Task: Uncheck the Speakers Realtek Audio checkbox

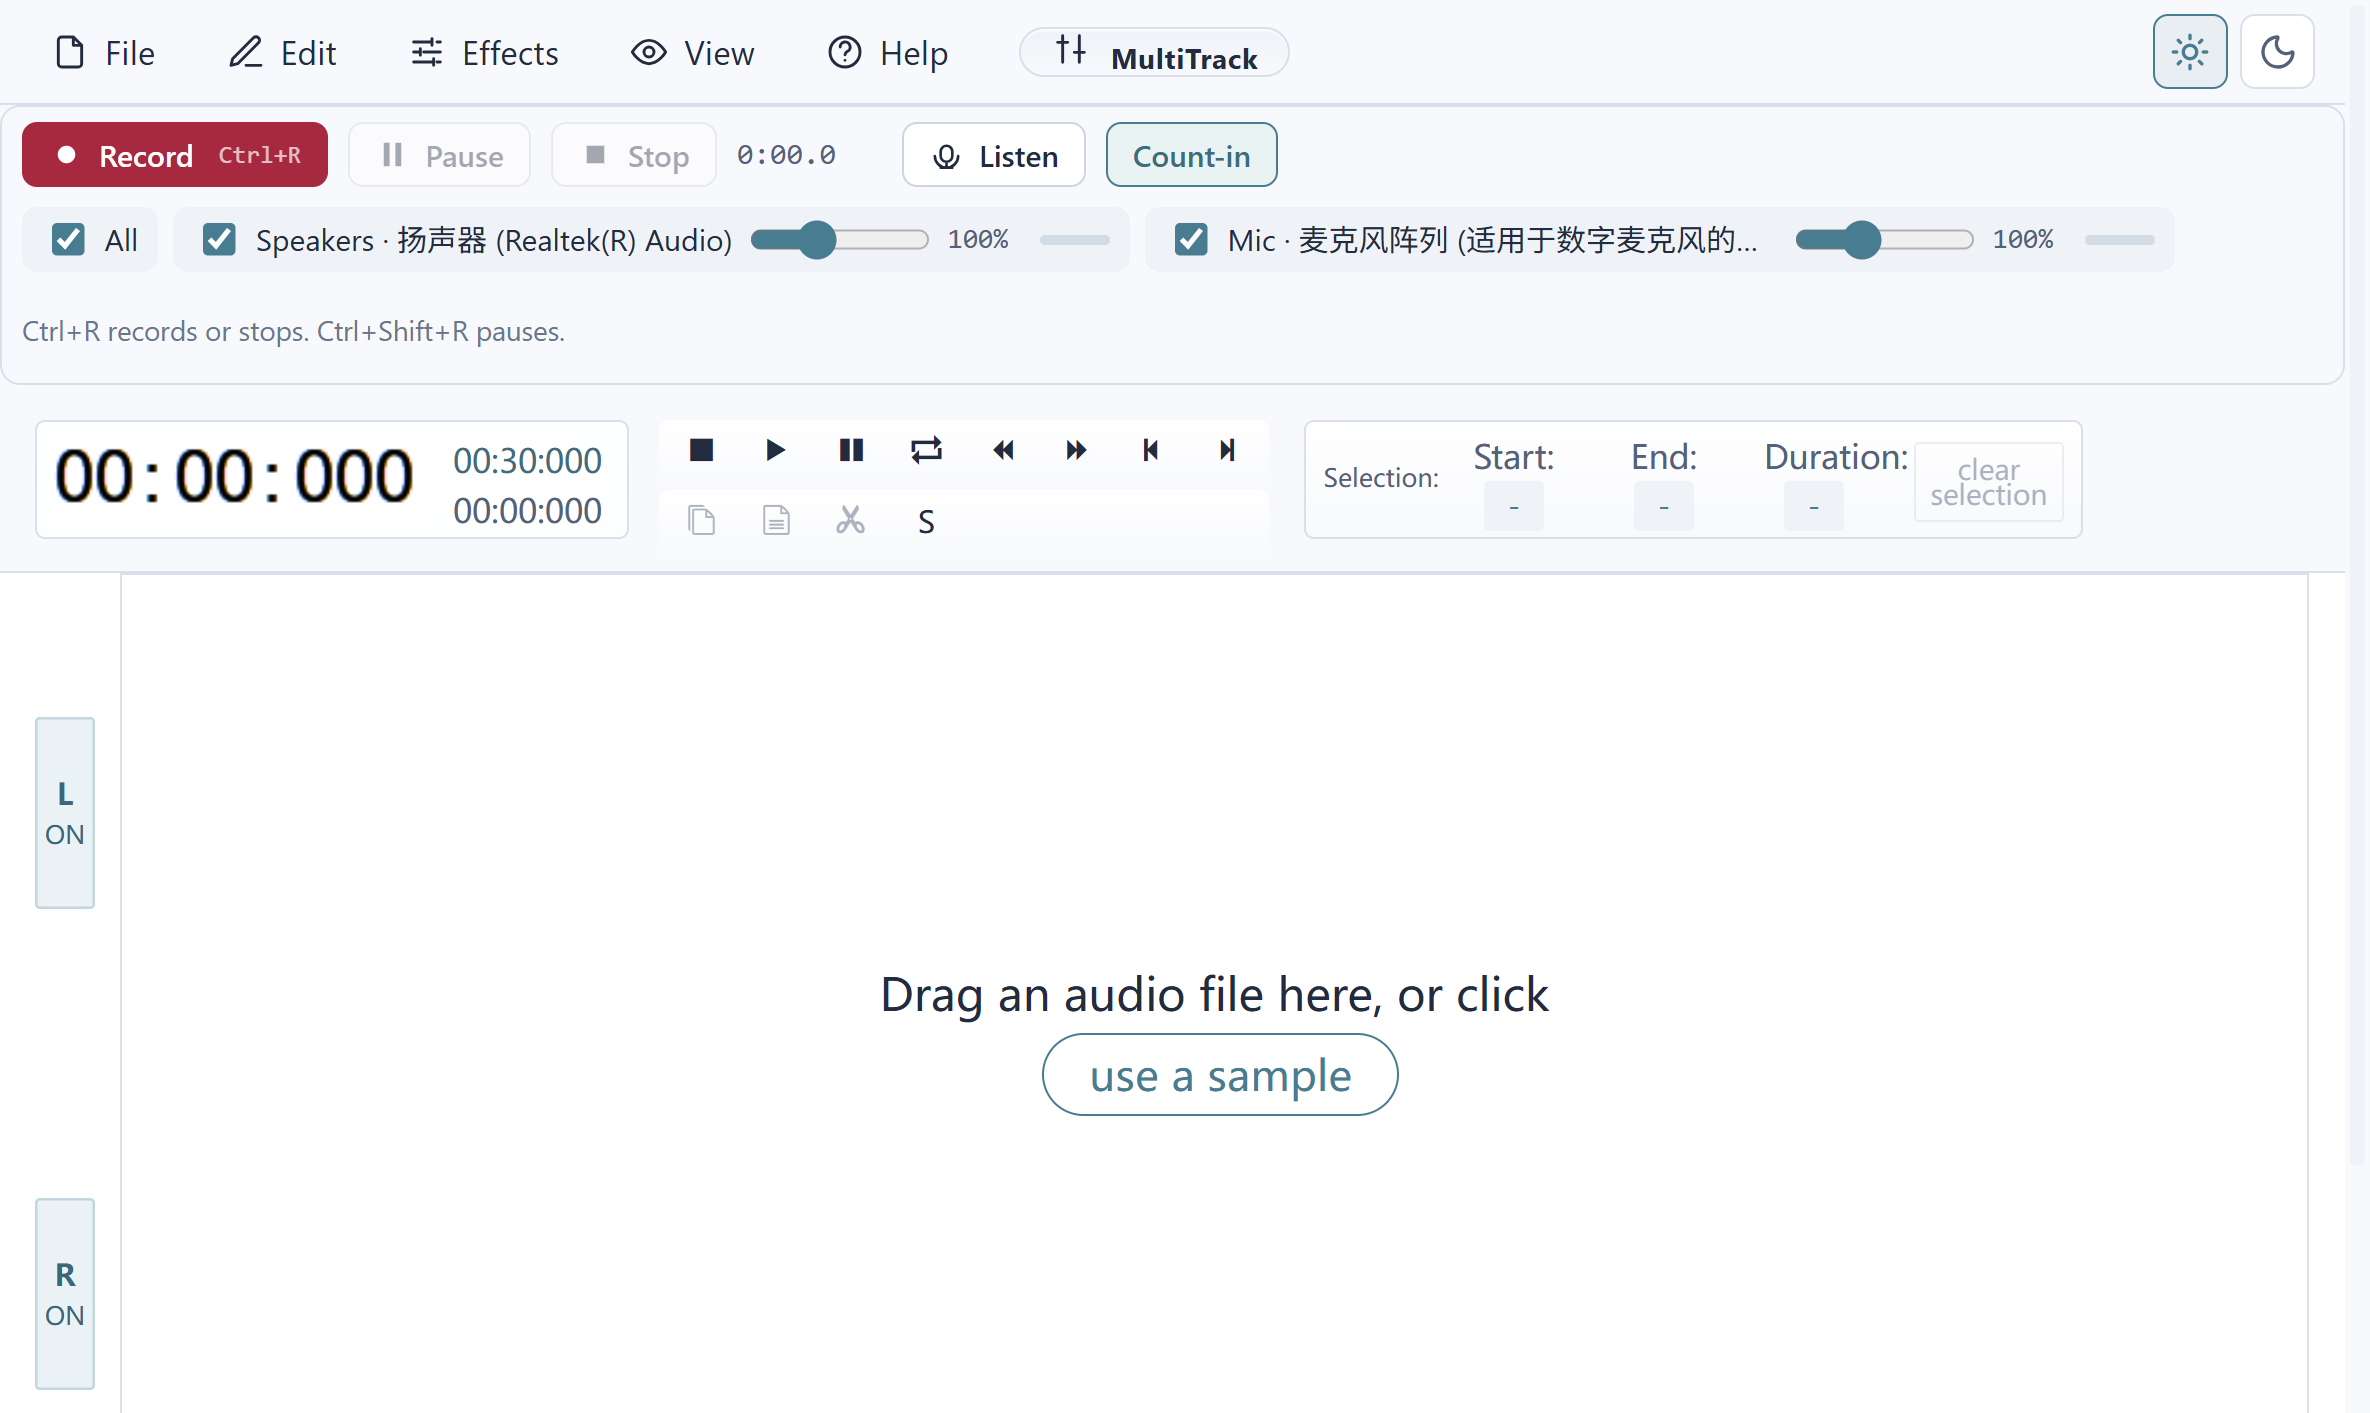Action: [219, 240]
